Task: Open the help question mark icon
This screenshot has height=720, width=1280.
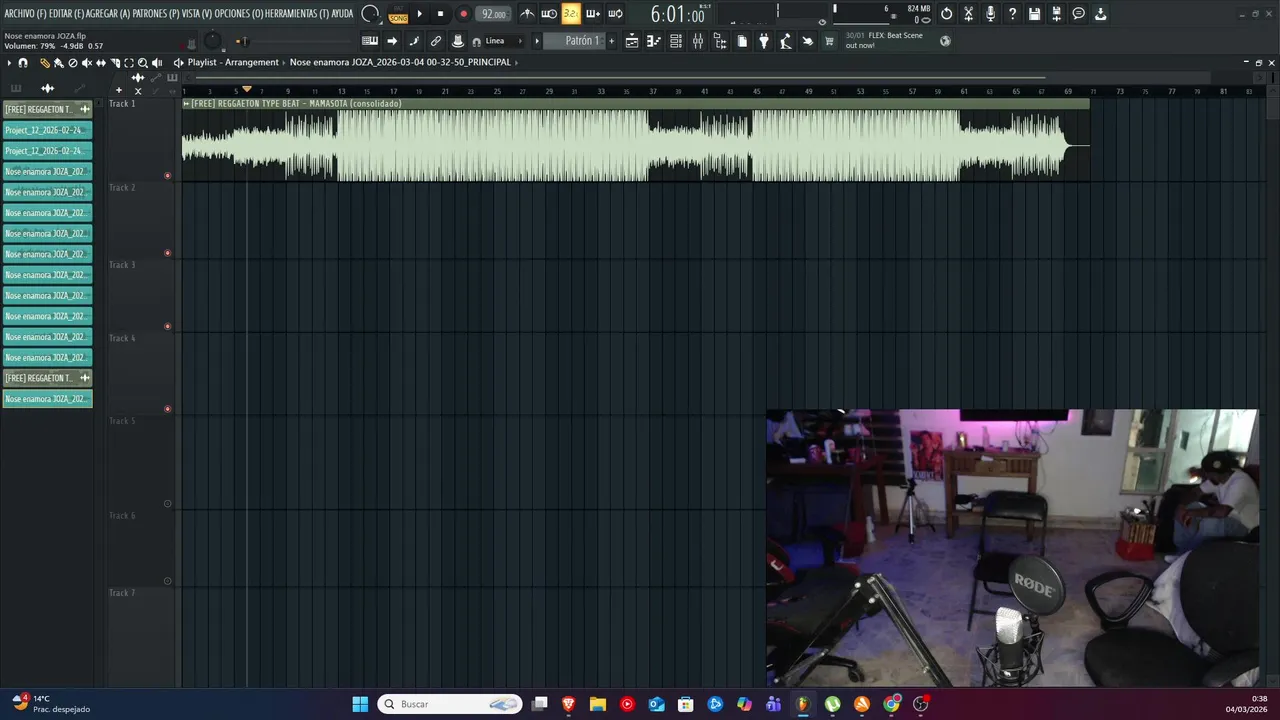Action: pos(1012,14)
